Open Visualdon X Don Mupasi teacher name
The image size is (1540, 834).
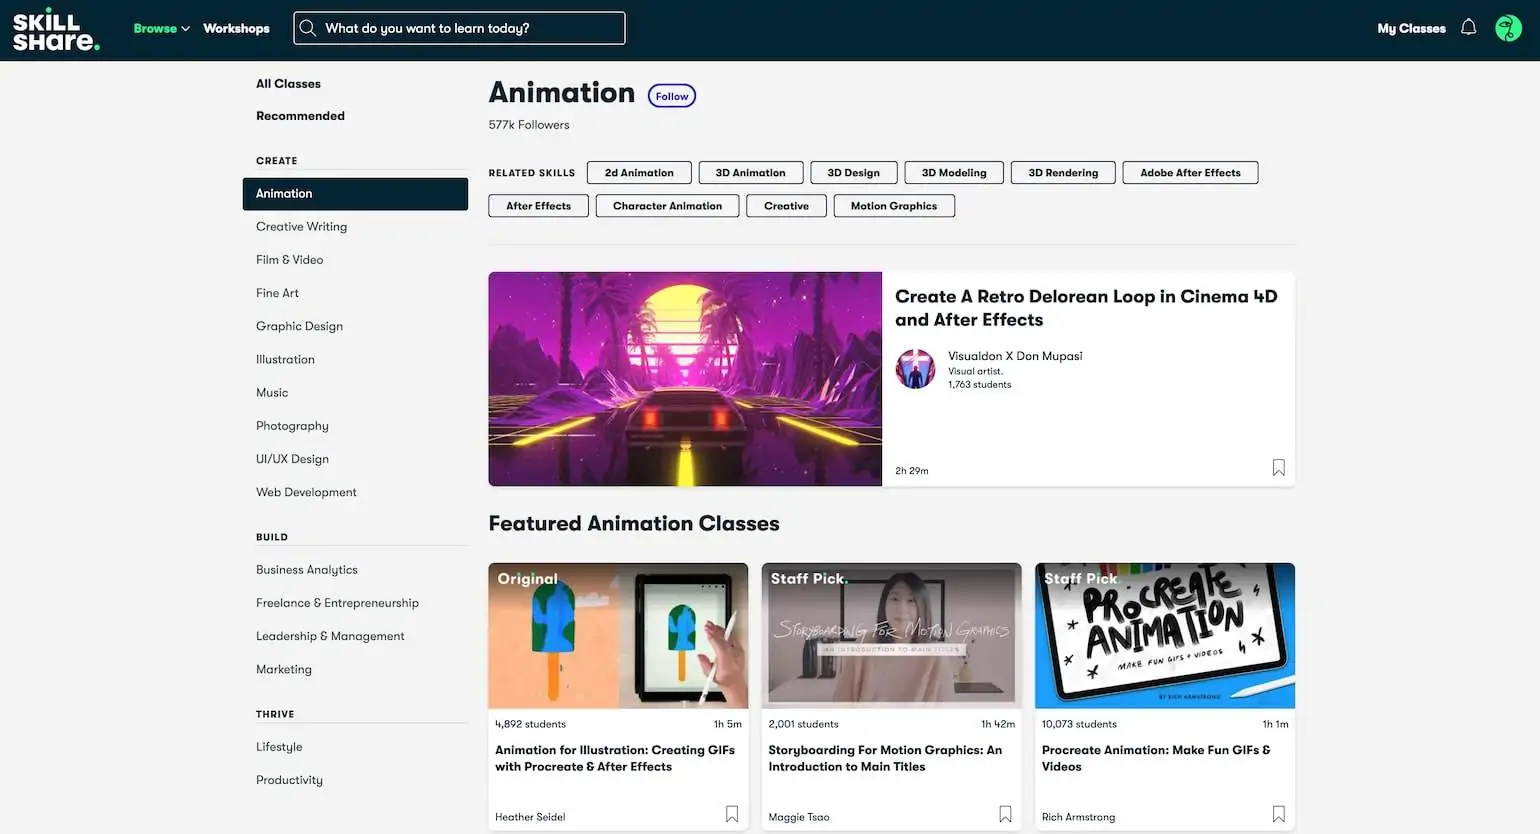click(1015, 356)
